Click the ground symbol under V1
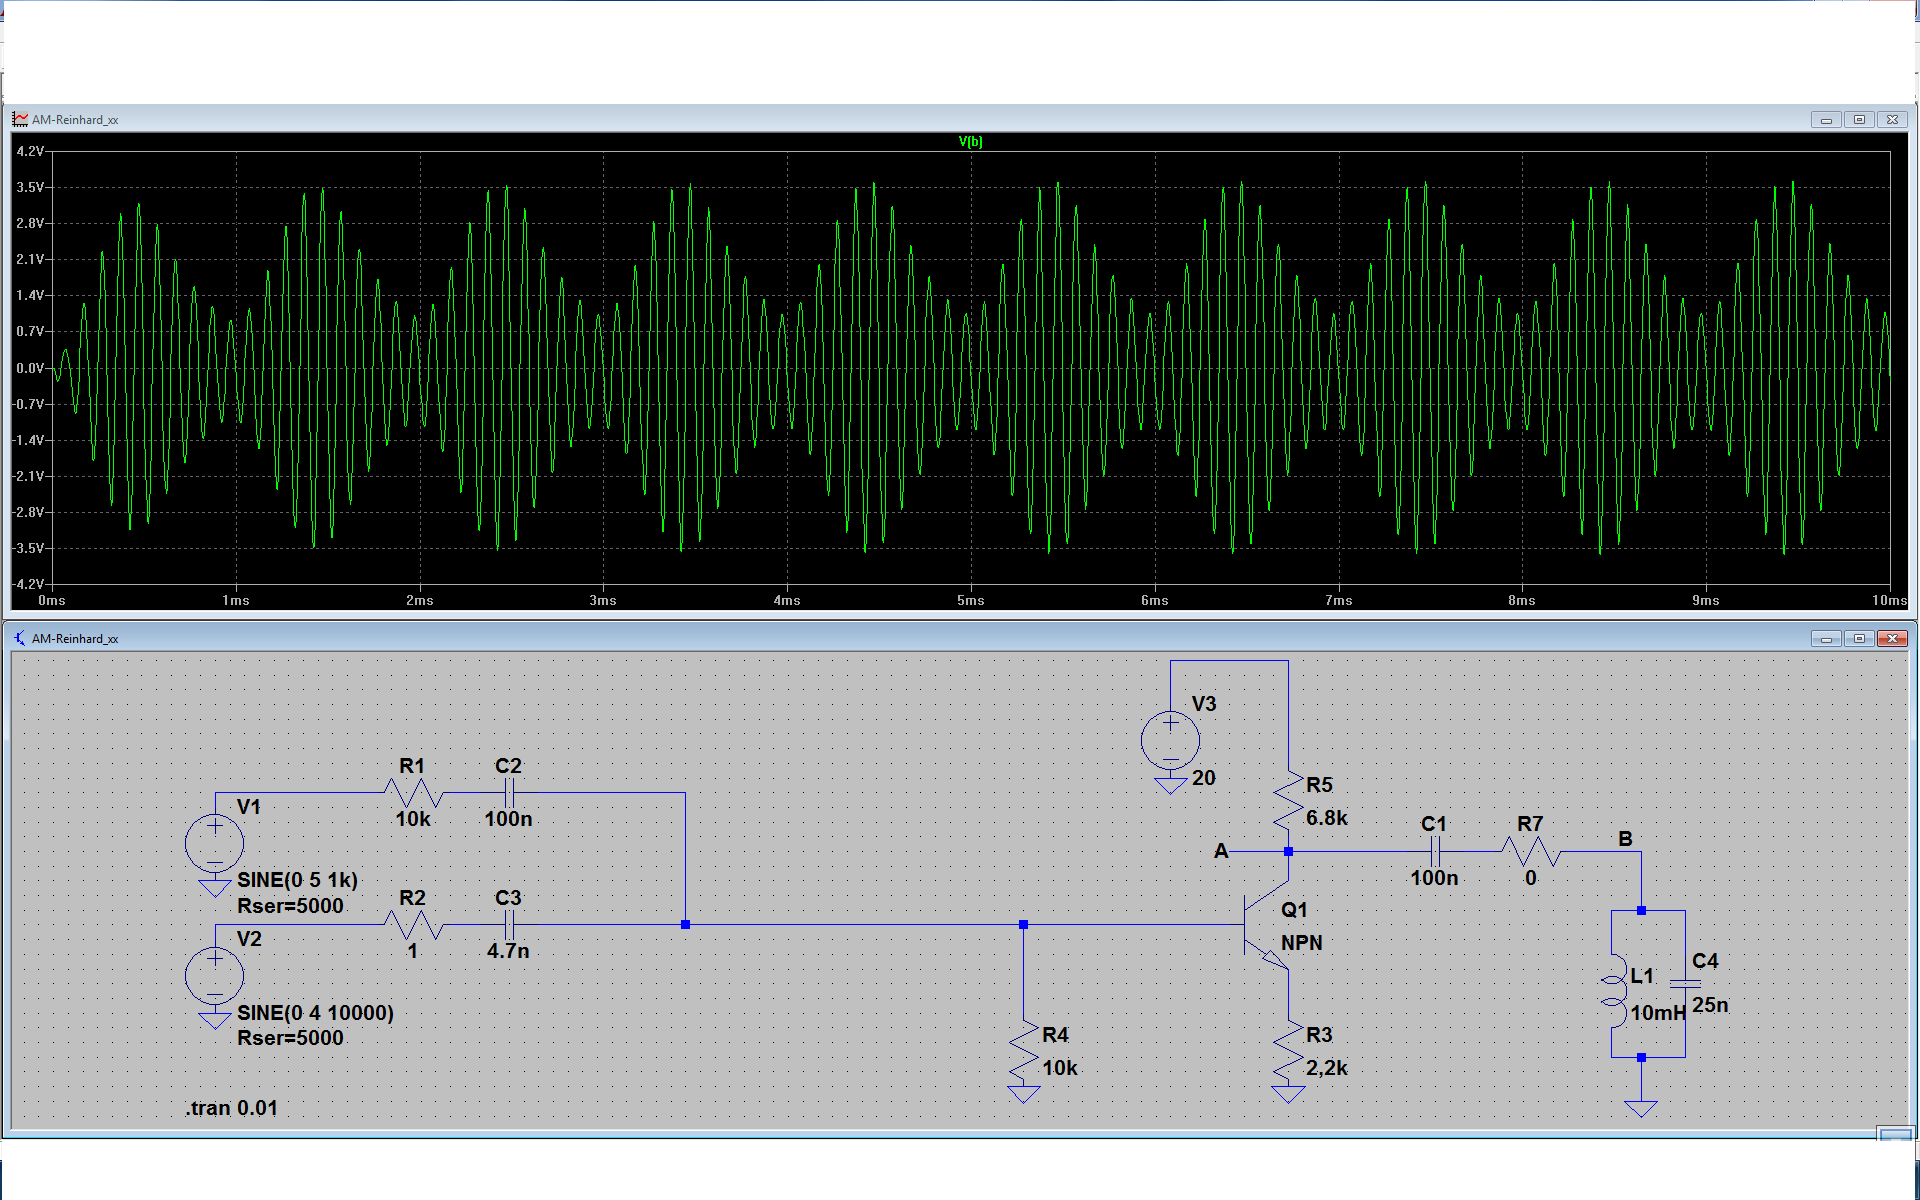The image size is (1920, 1200). 215,888
